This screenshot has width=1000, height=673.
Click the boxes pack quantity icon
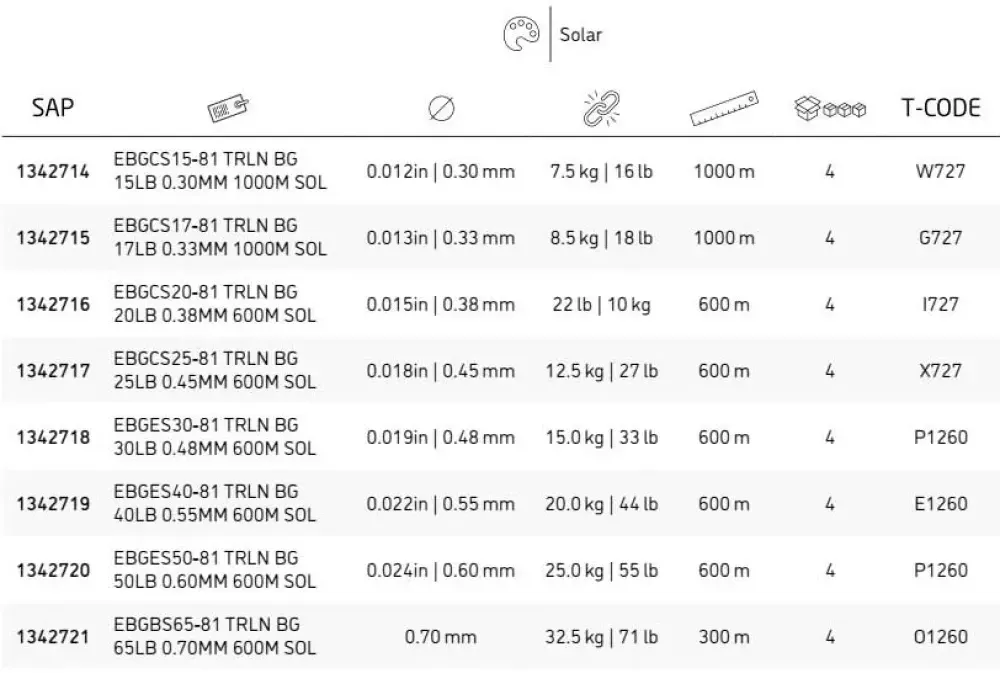click(830, 108)
